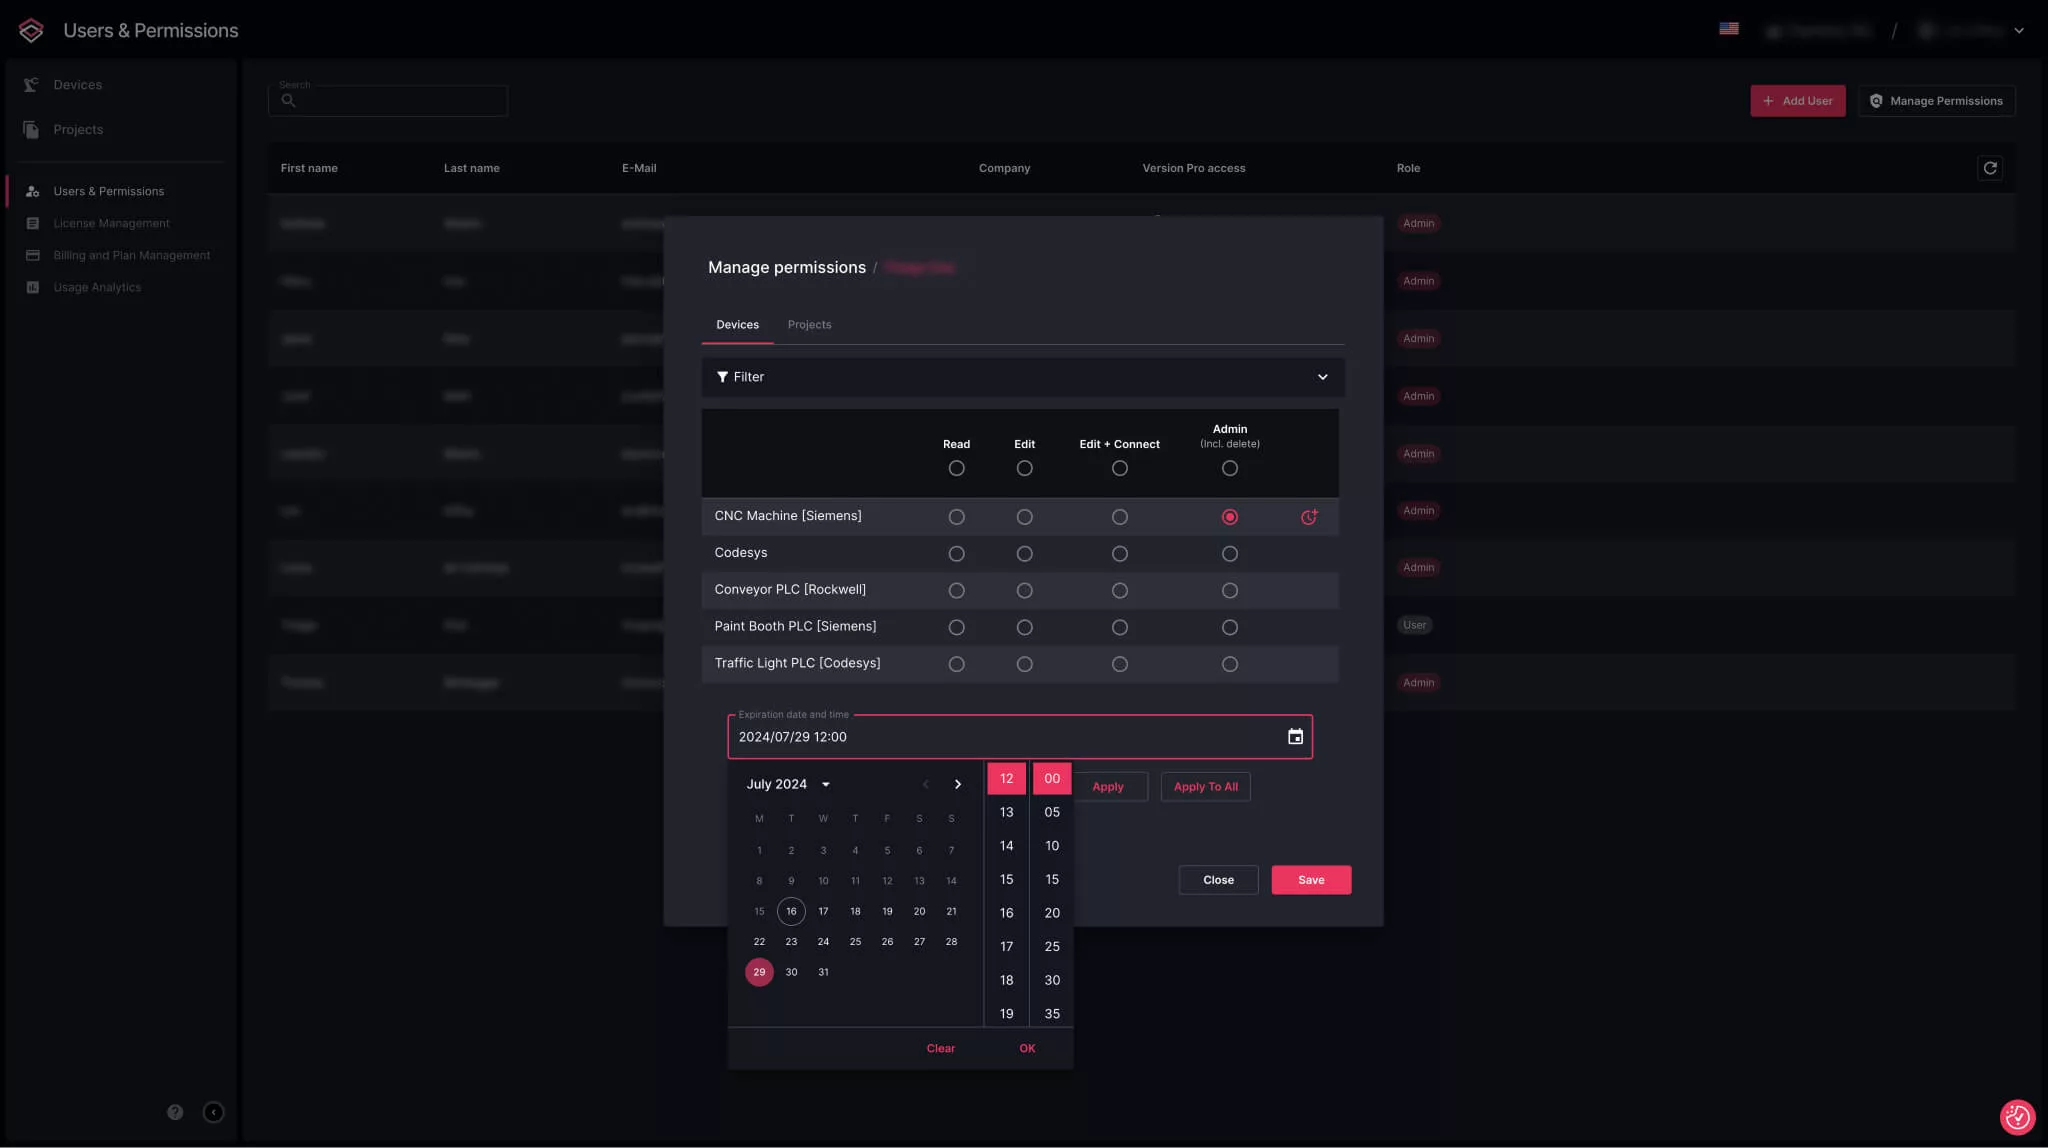Viewport: 2048px width, 1148px height.
Task: Select hour 15 in time picker
Action: point(1006,880)
